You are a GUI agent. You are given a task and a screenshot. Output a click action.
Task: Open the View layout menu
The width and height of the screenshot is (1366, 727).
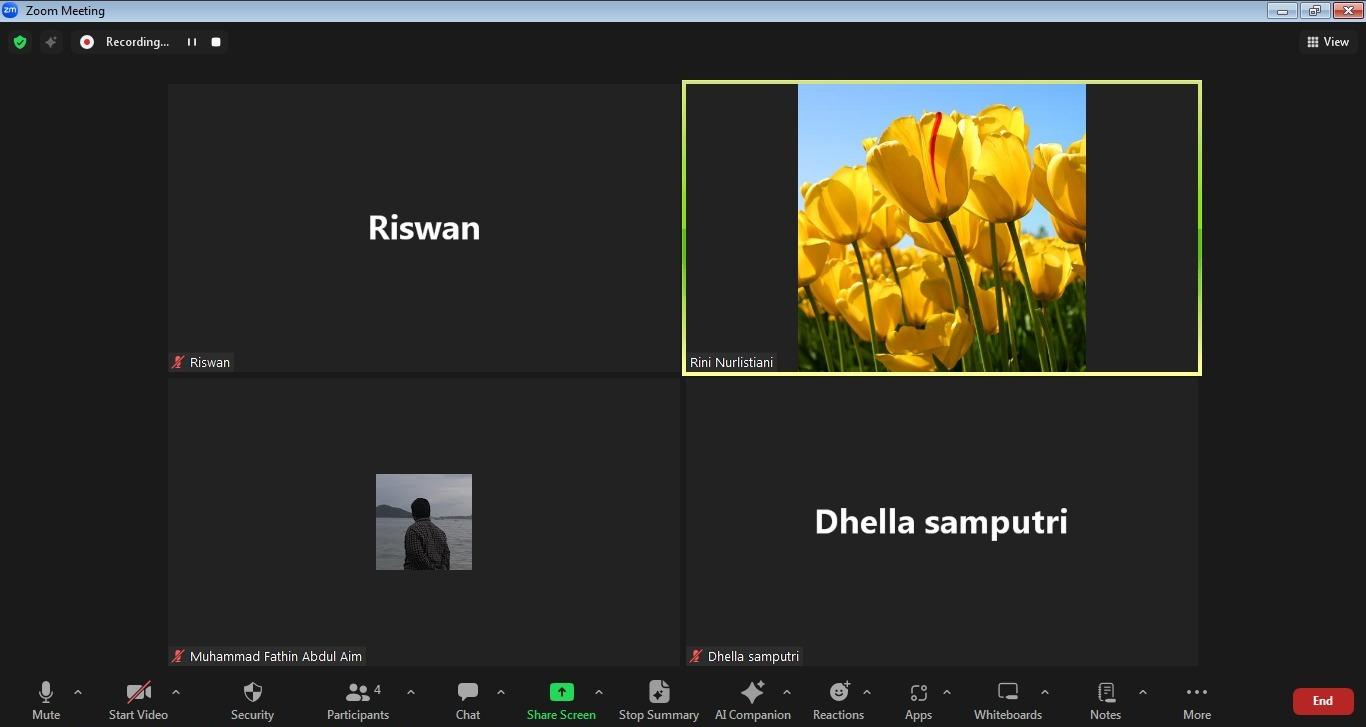[x=1327, y=42]
